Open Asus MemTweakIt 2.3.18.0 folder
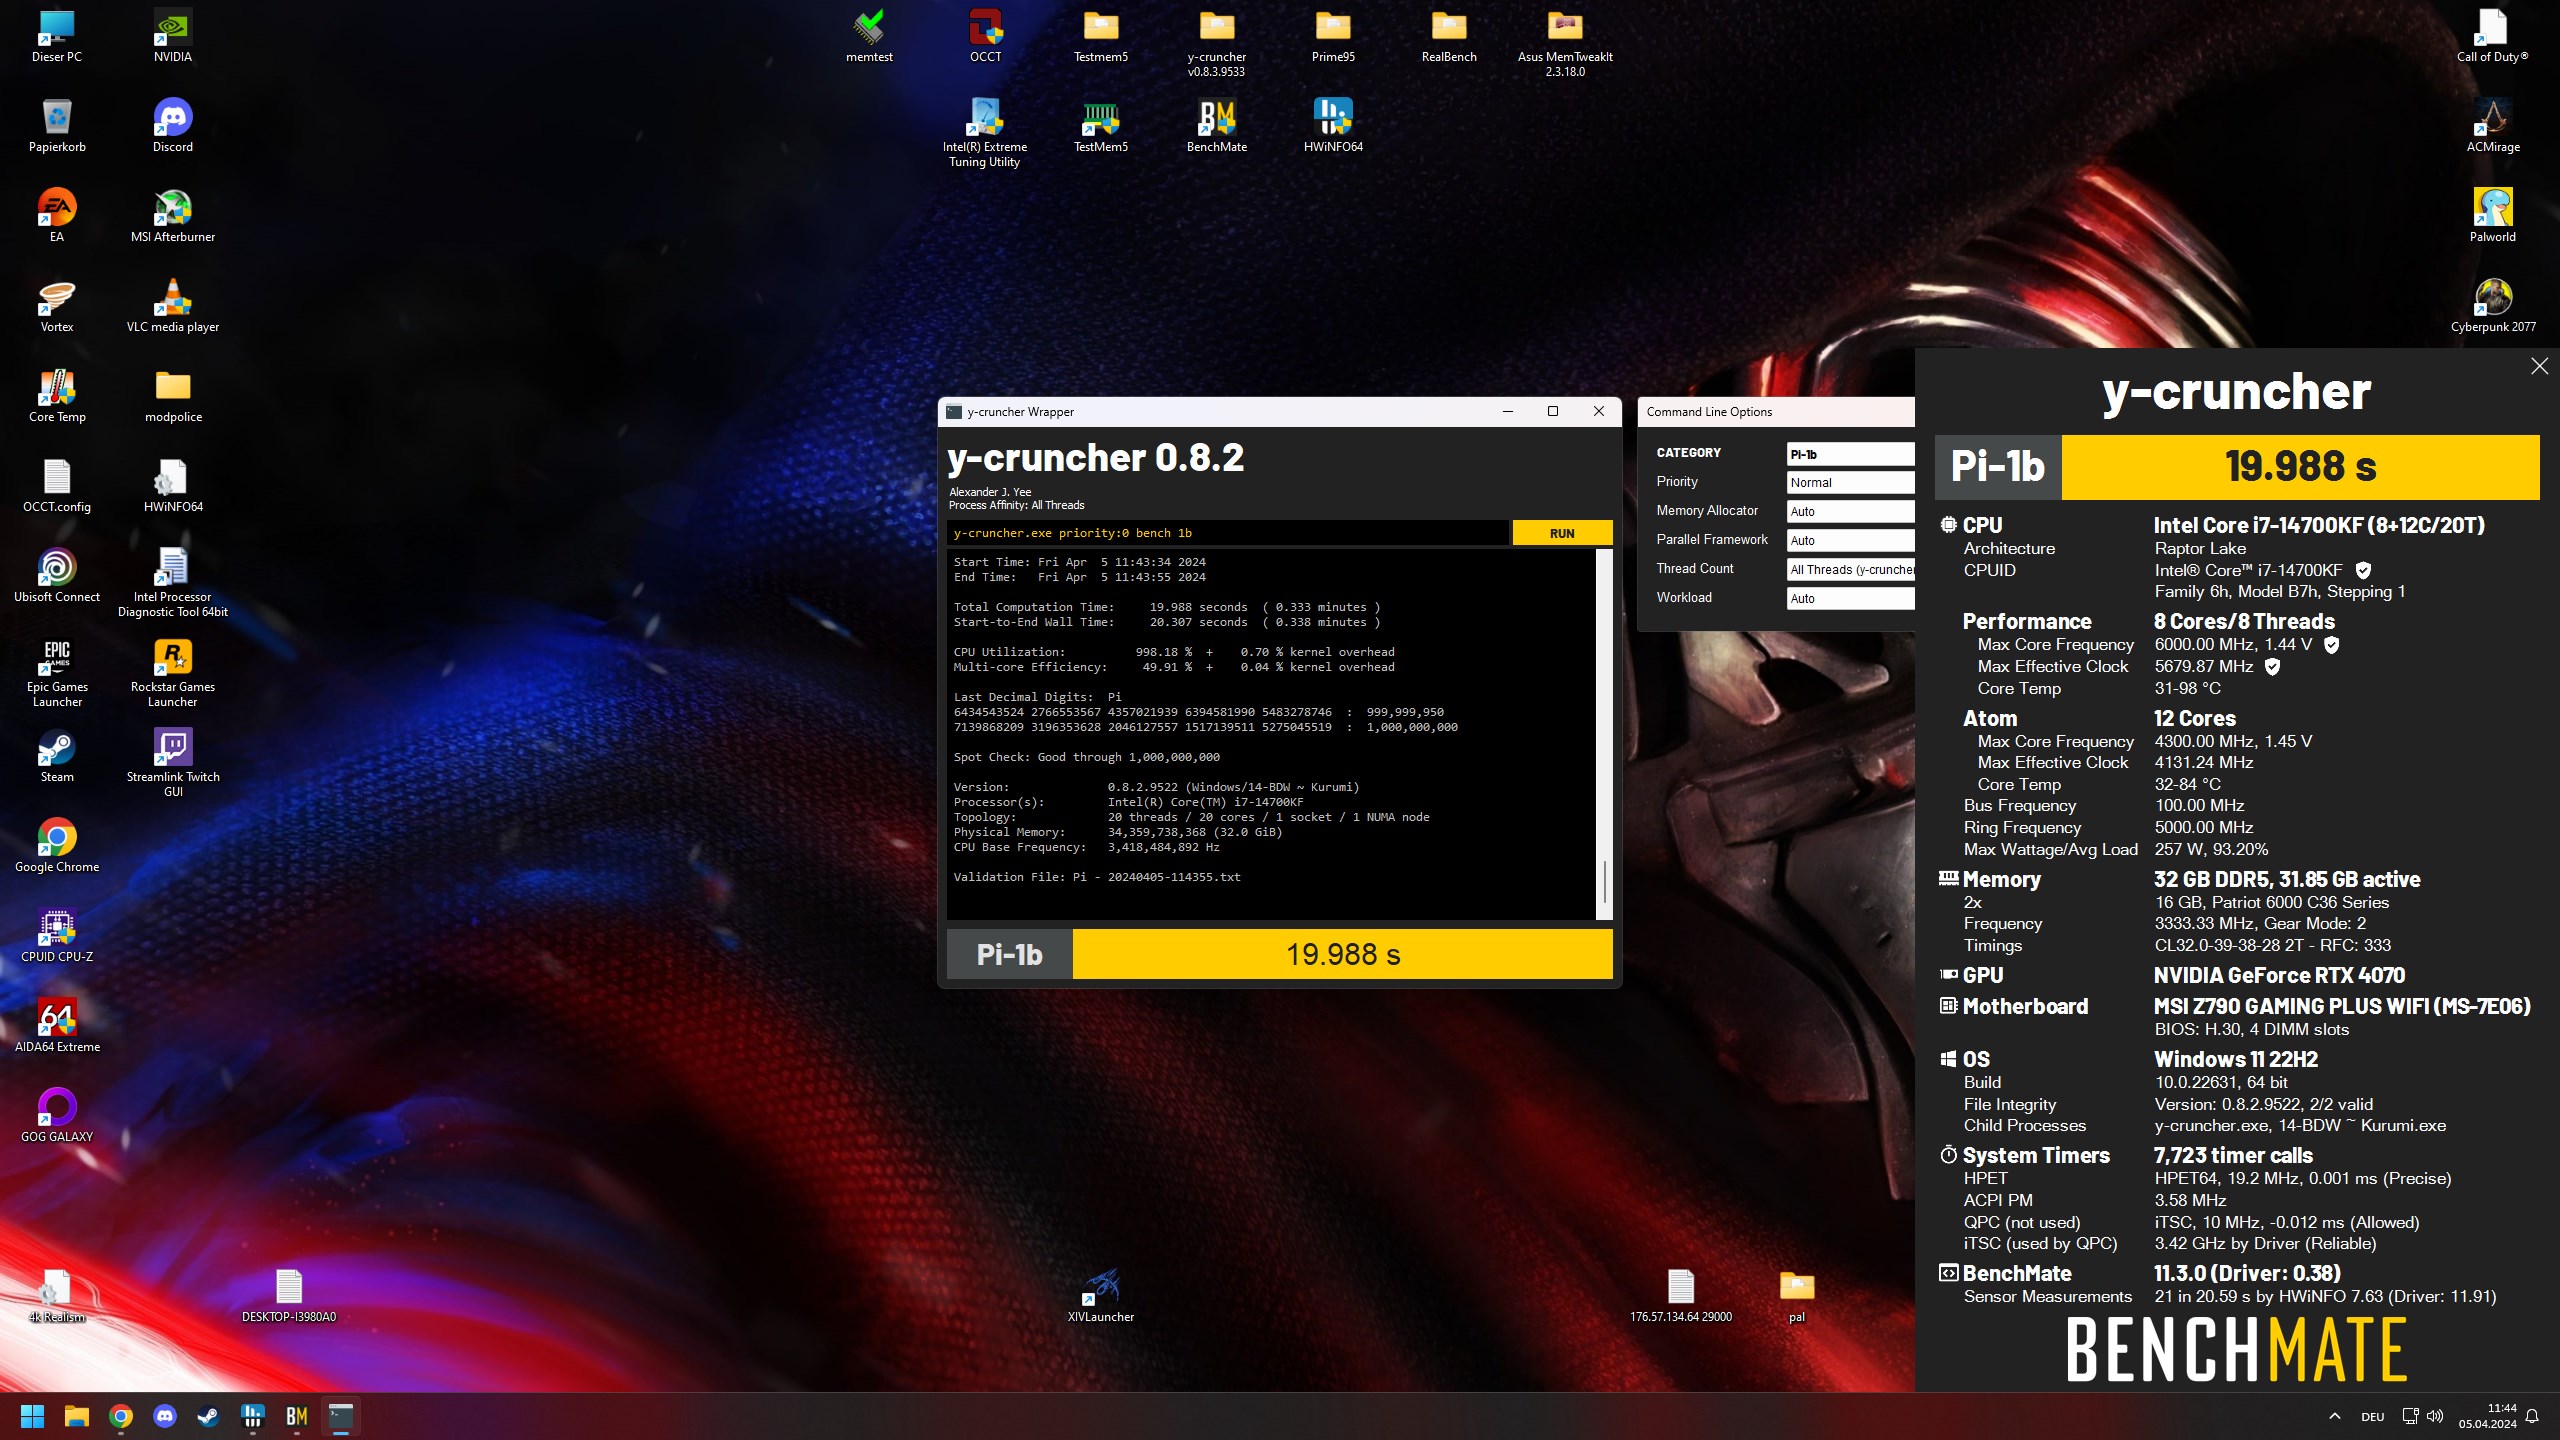The height and width of the screenshot is (1440, 2560). (1564, 44)
